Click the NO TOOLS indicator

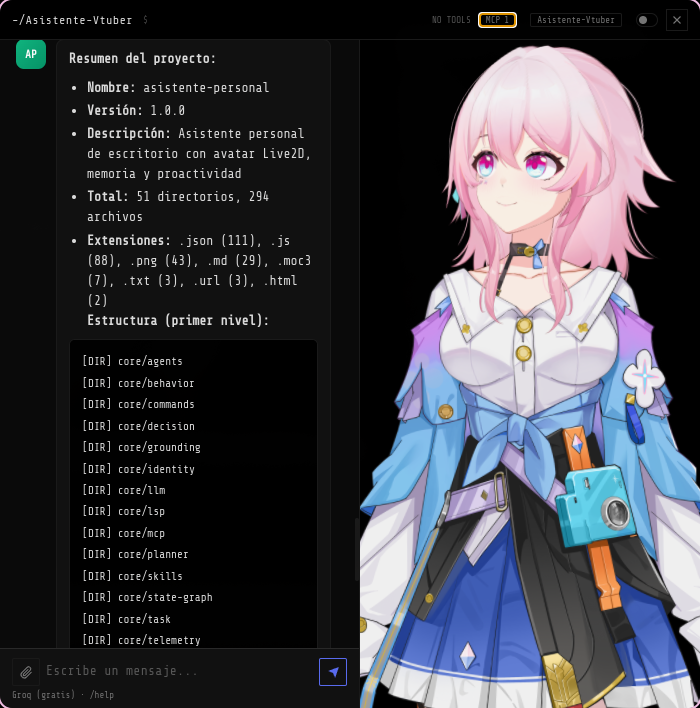(x=451, y=20)
